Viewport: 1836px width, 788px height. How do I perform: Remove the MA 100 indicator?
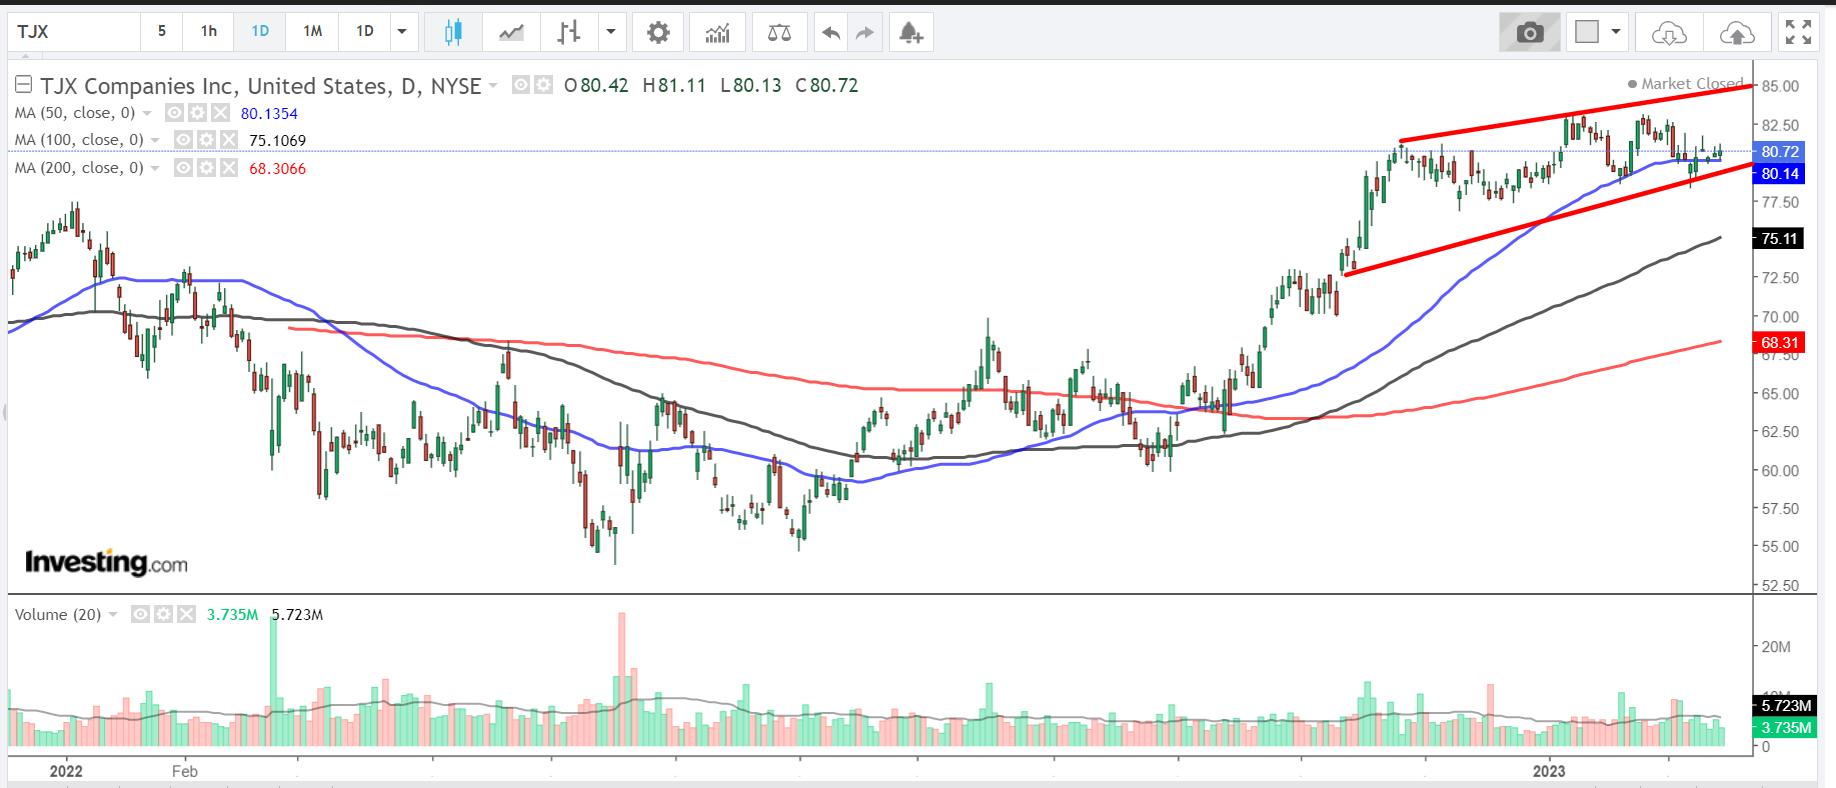(229, 140)
